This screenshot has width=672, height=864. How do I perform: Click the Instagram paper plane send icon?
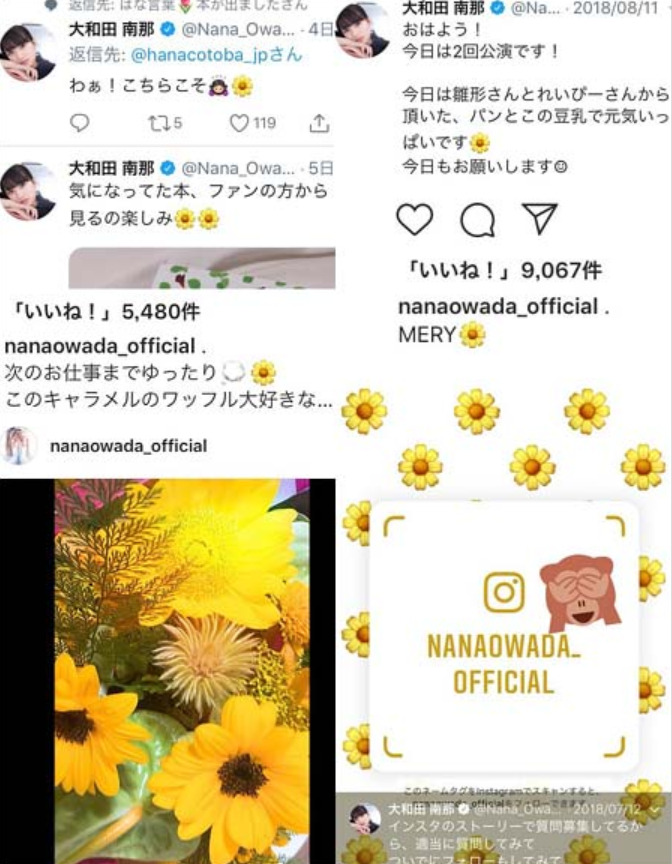pyautogui.click(x=539, y=218)
